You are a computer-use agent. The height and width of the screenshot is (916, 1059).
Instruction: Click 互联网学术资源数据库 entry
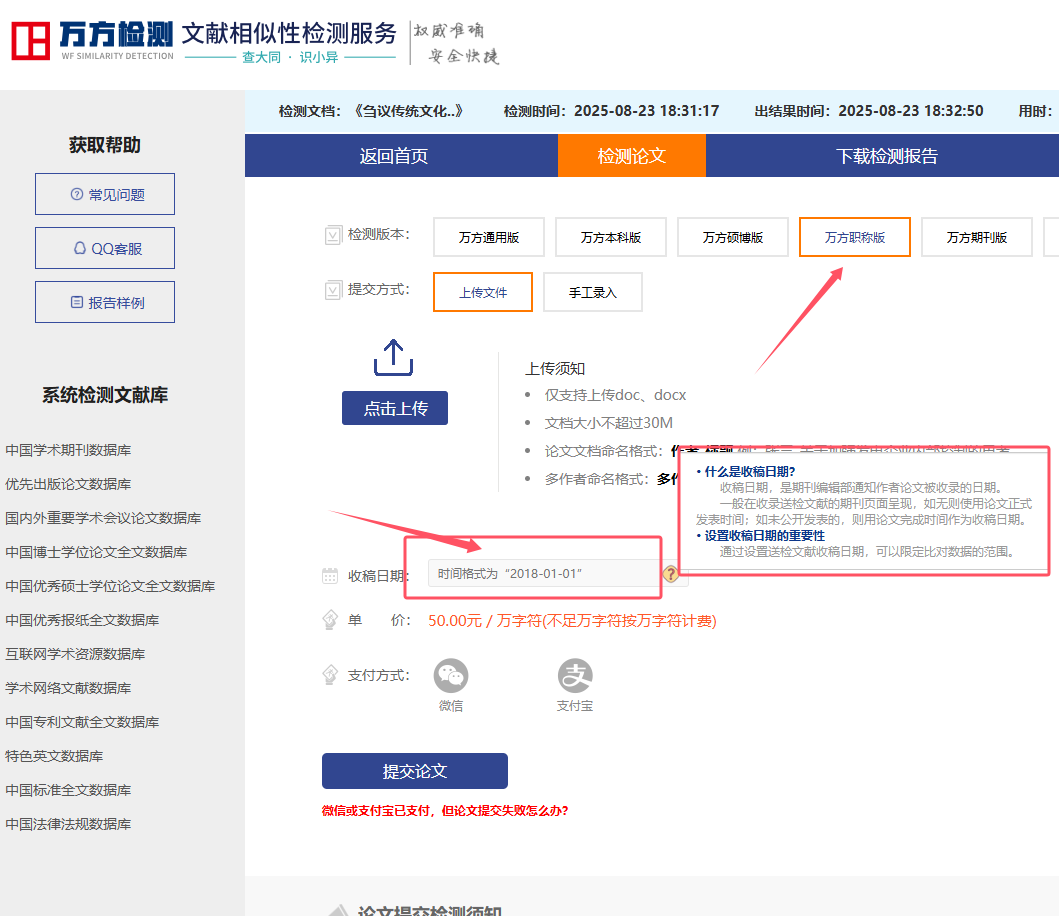[75, 654]
